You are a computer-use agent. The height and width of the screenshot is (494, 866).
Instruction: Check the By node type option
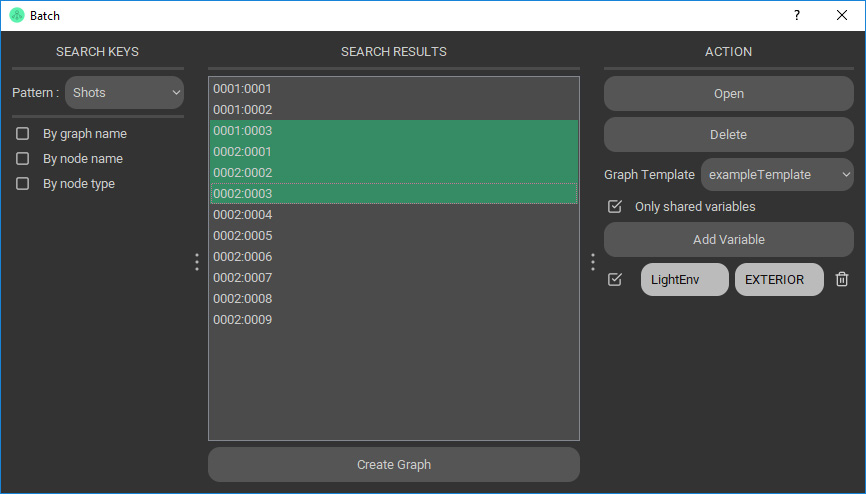click(x=23, y=184)
